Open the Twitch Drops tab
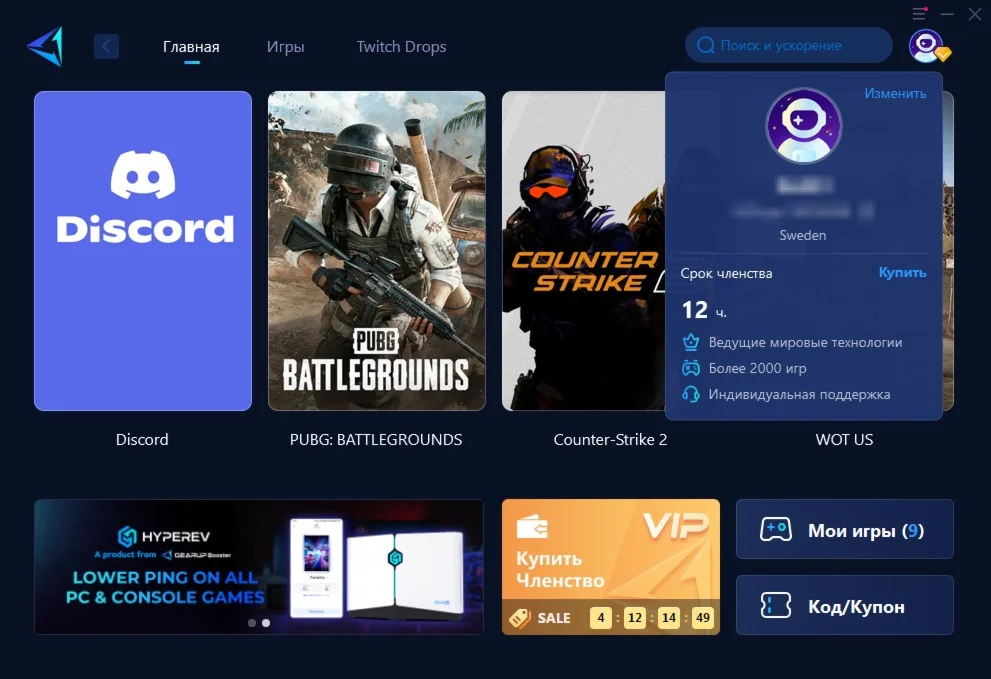Image resolution: width=991 pixels, height=679 pixels. (401, 47)
